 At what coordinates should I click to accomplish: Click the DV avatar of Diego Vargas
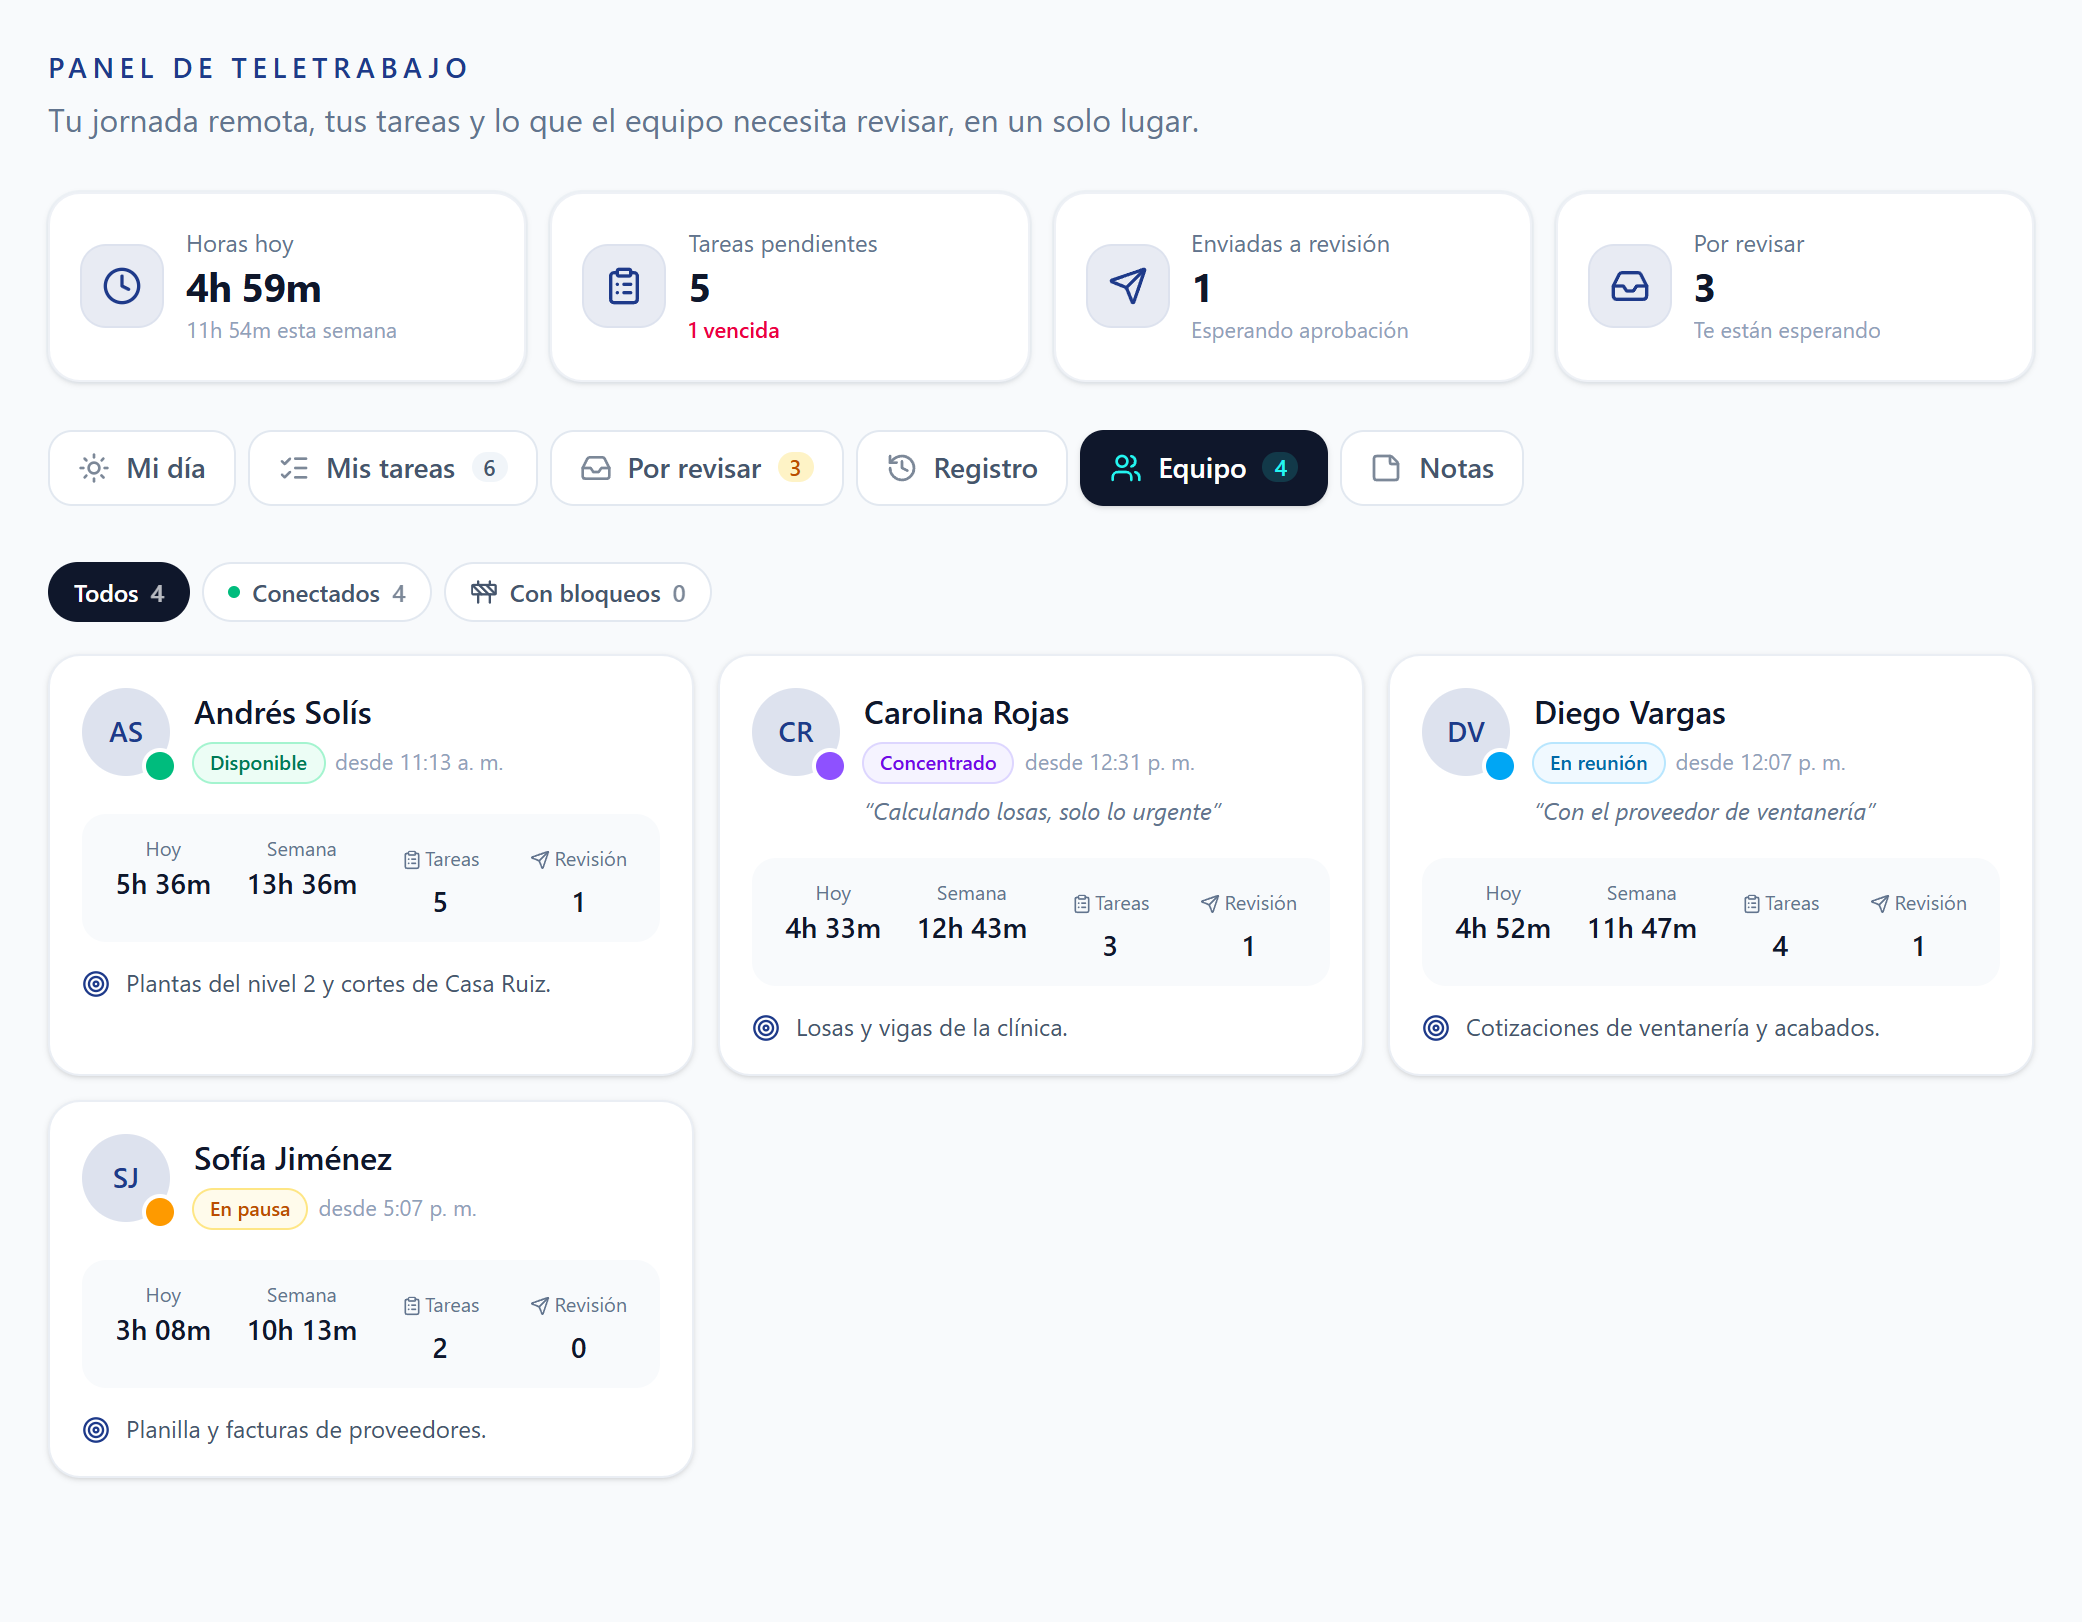[x=1466, y=732]
